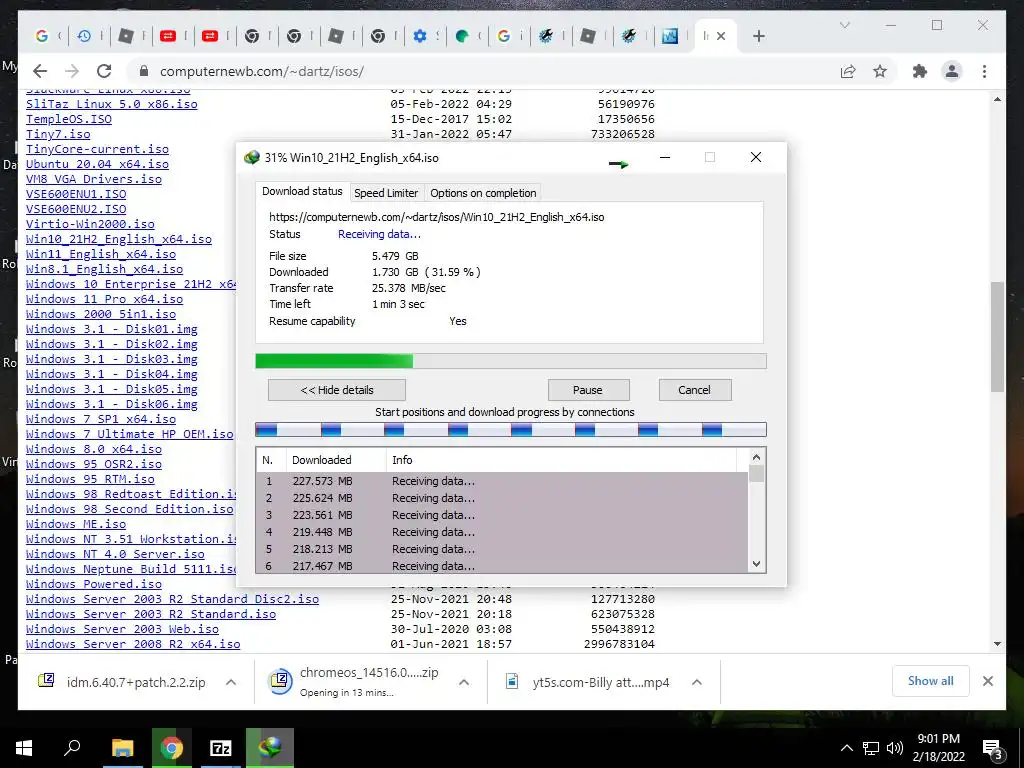Expand options for idm.6.40.7+patch zip download
The height and width of the screenshot is (768, 1024).
coord(231,682)
